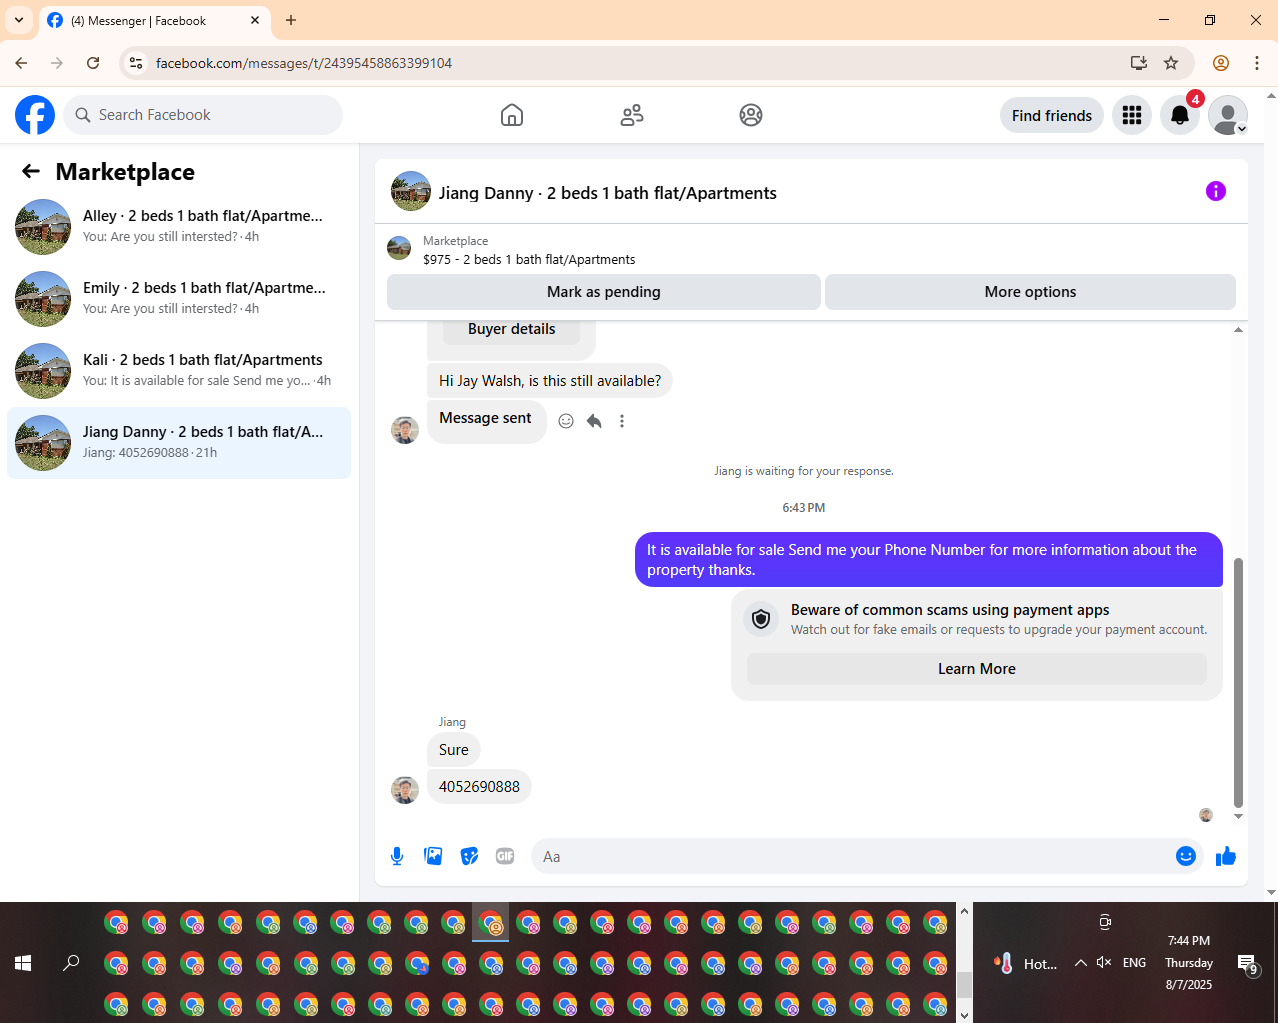Click the ENG language indicator
The image size is (1278, 1023).
tap(1134, 963)
